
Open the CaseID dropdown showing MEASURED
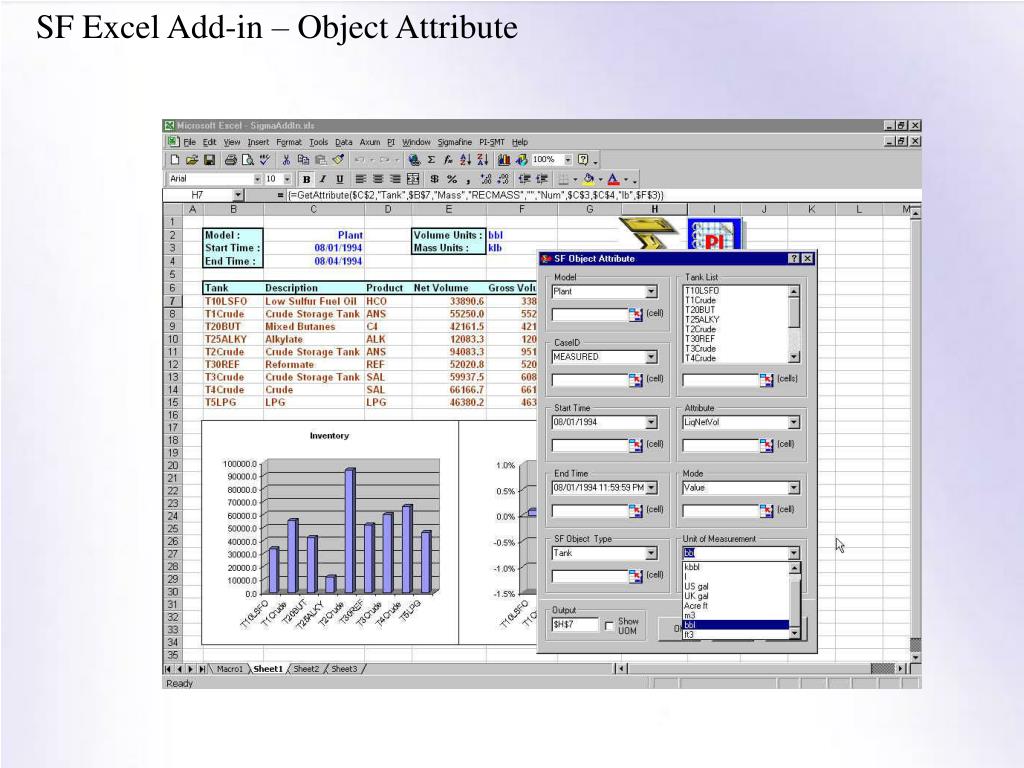(x=651, y=357)
